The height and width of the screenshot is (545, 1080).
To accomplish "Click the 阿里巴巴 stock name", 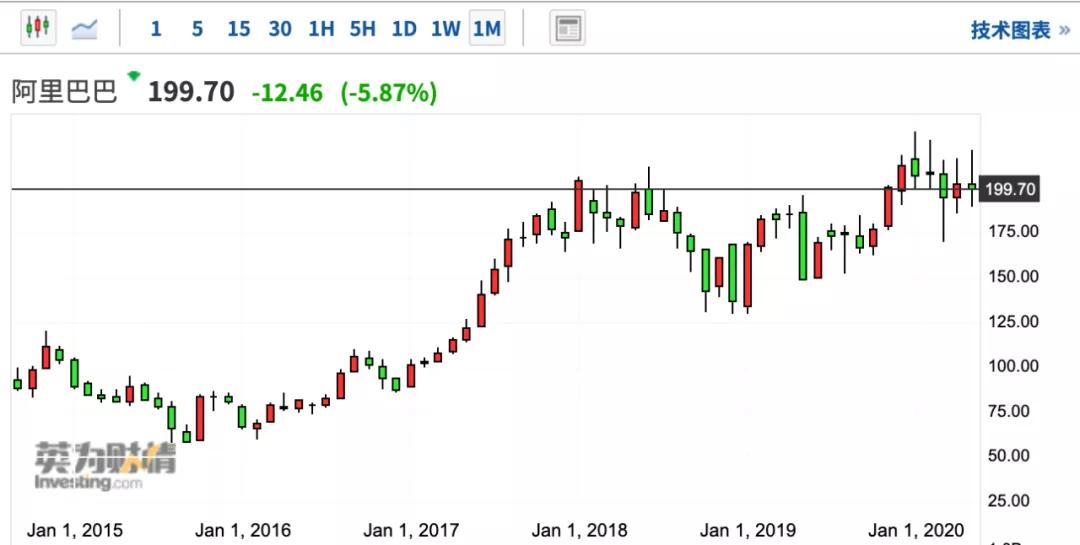I will coord(65,92).
